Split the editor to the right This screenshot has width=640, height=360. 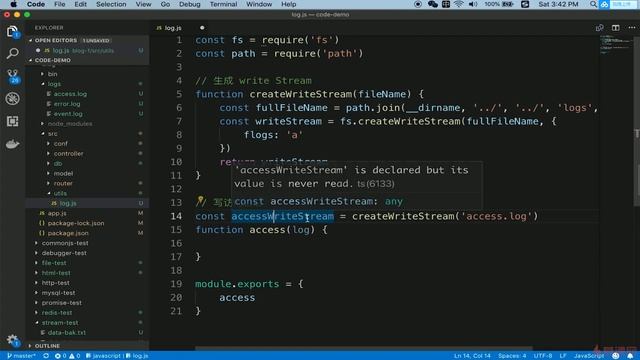point(615,28)
